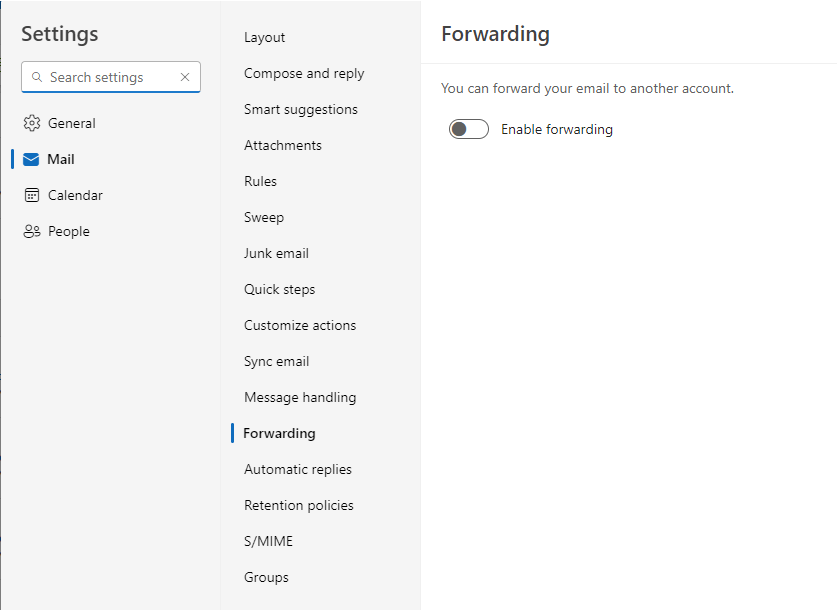Select the Attachments option
This screenshot has width=837, height=610.
point(283,145)
